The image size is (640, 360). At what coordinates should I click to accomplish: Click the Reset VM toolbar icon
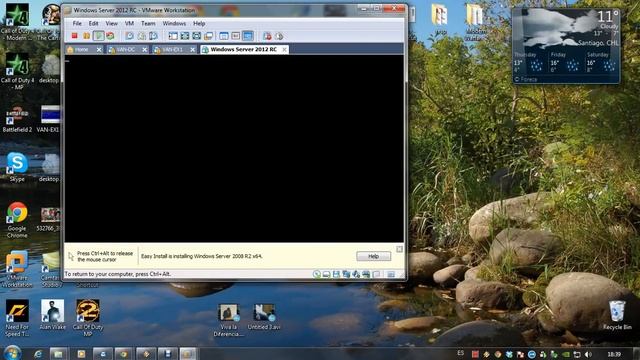point(110,36)
